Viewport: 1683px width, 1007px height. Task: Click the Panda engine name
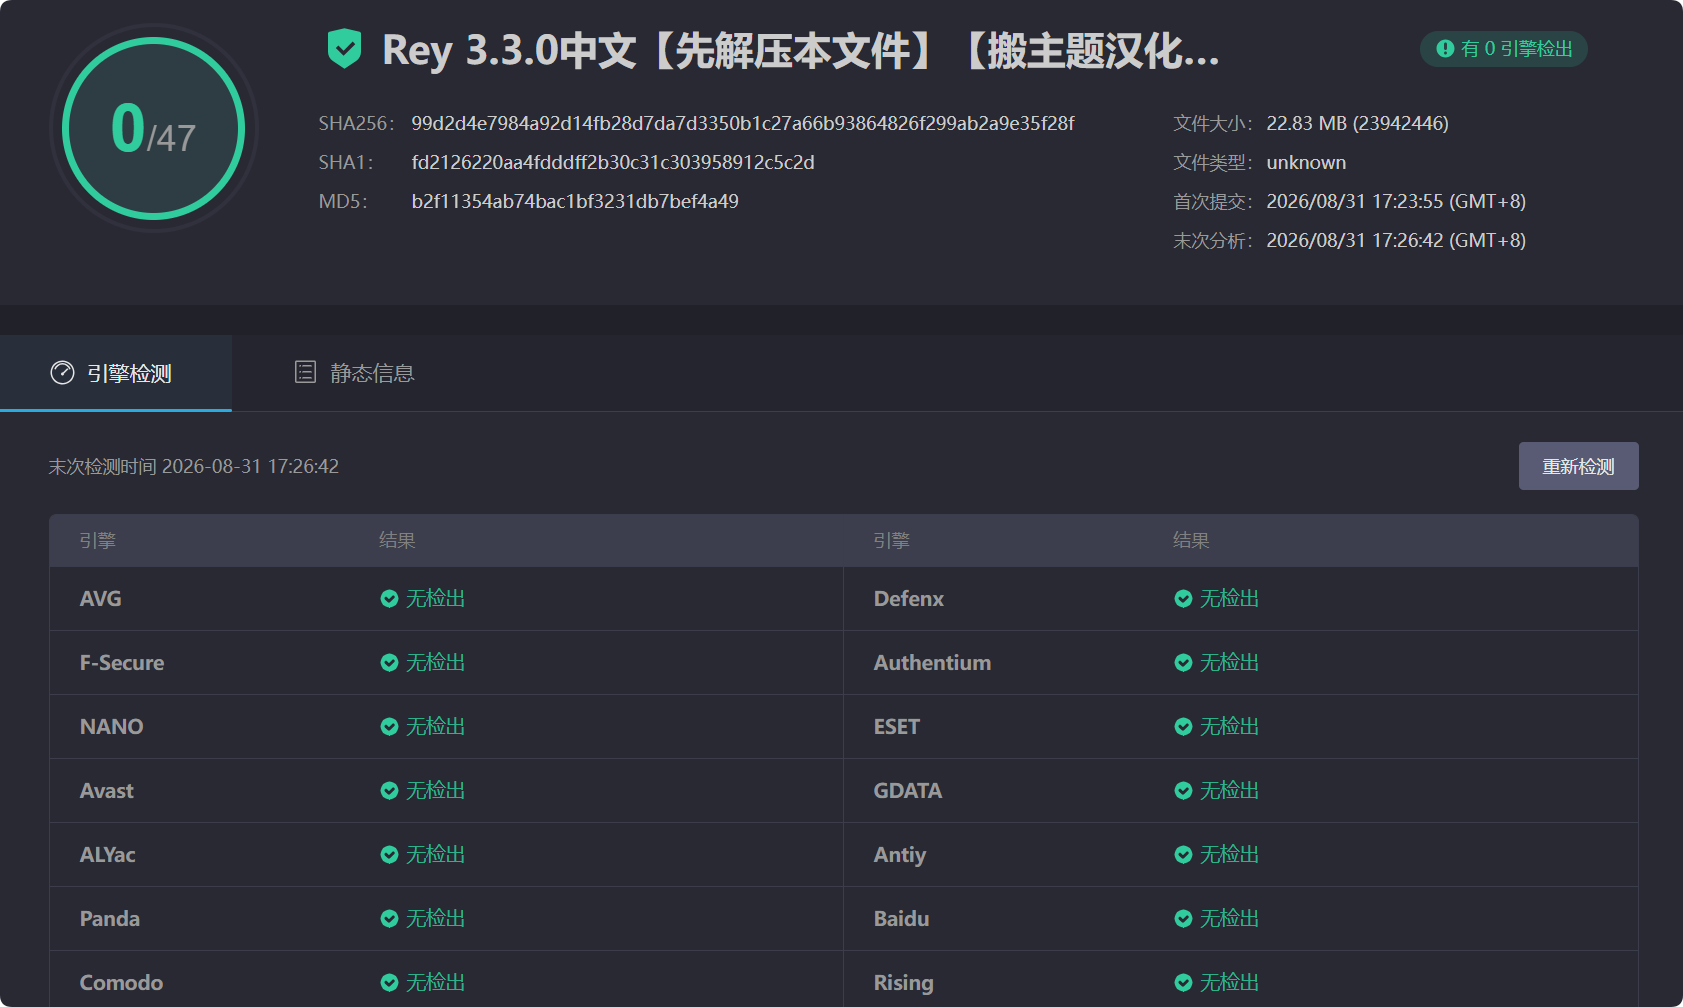pyautogui.click(x=110, y=919)
